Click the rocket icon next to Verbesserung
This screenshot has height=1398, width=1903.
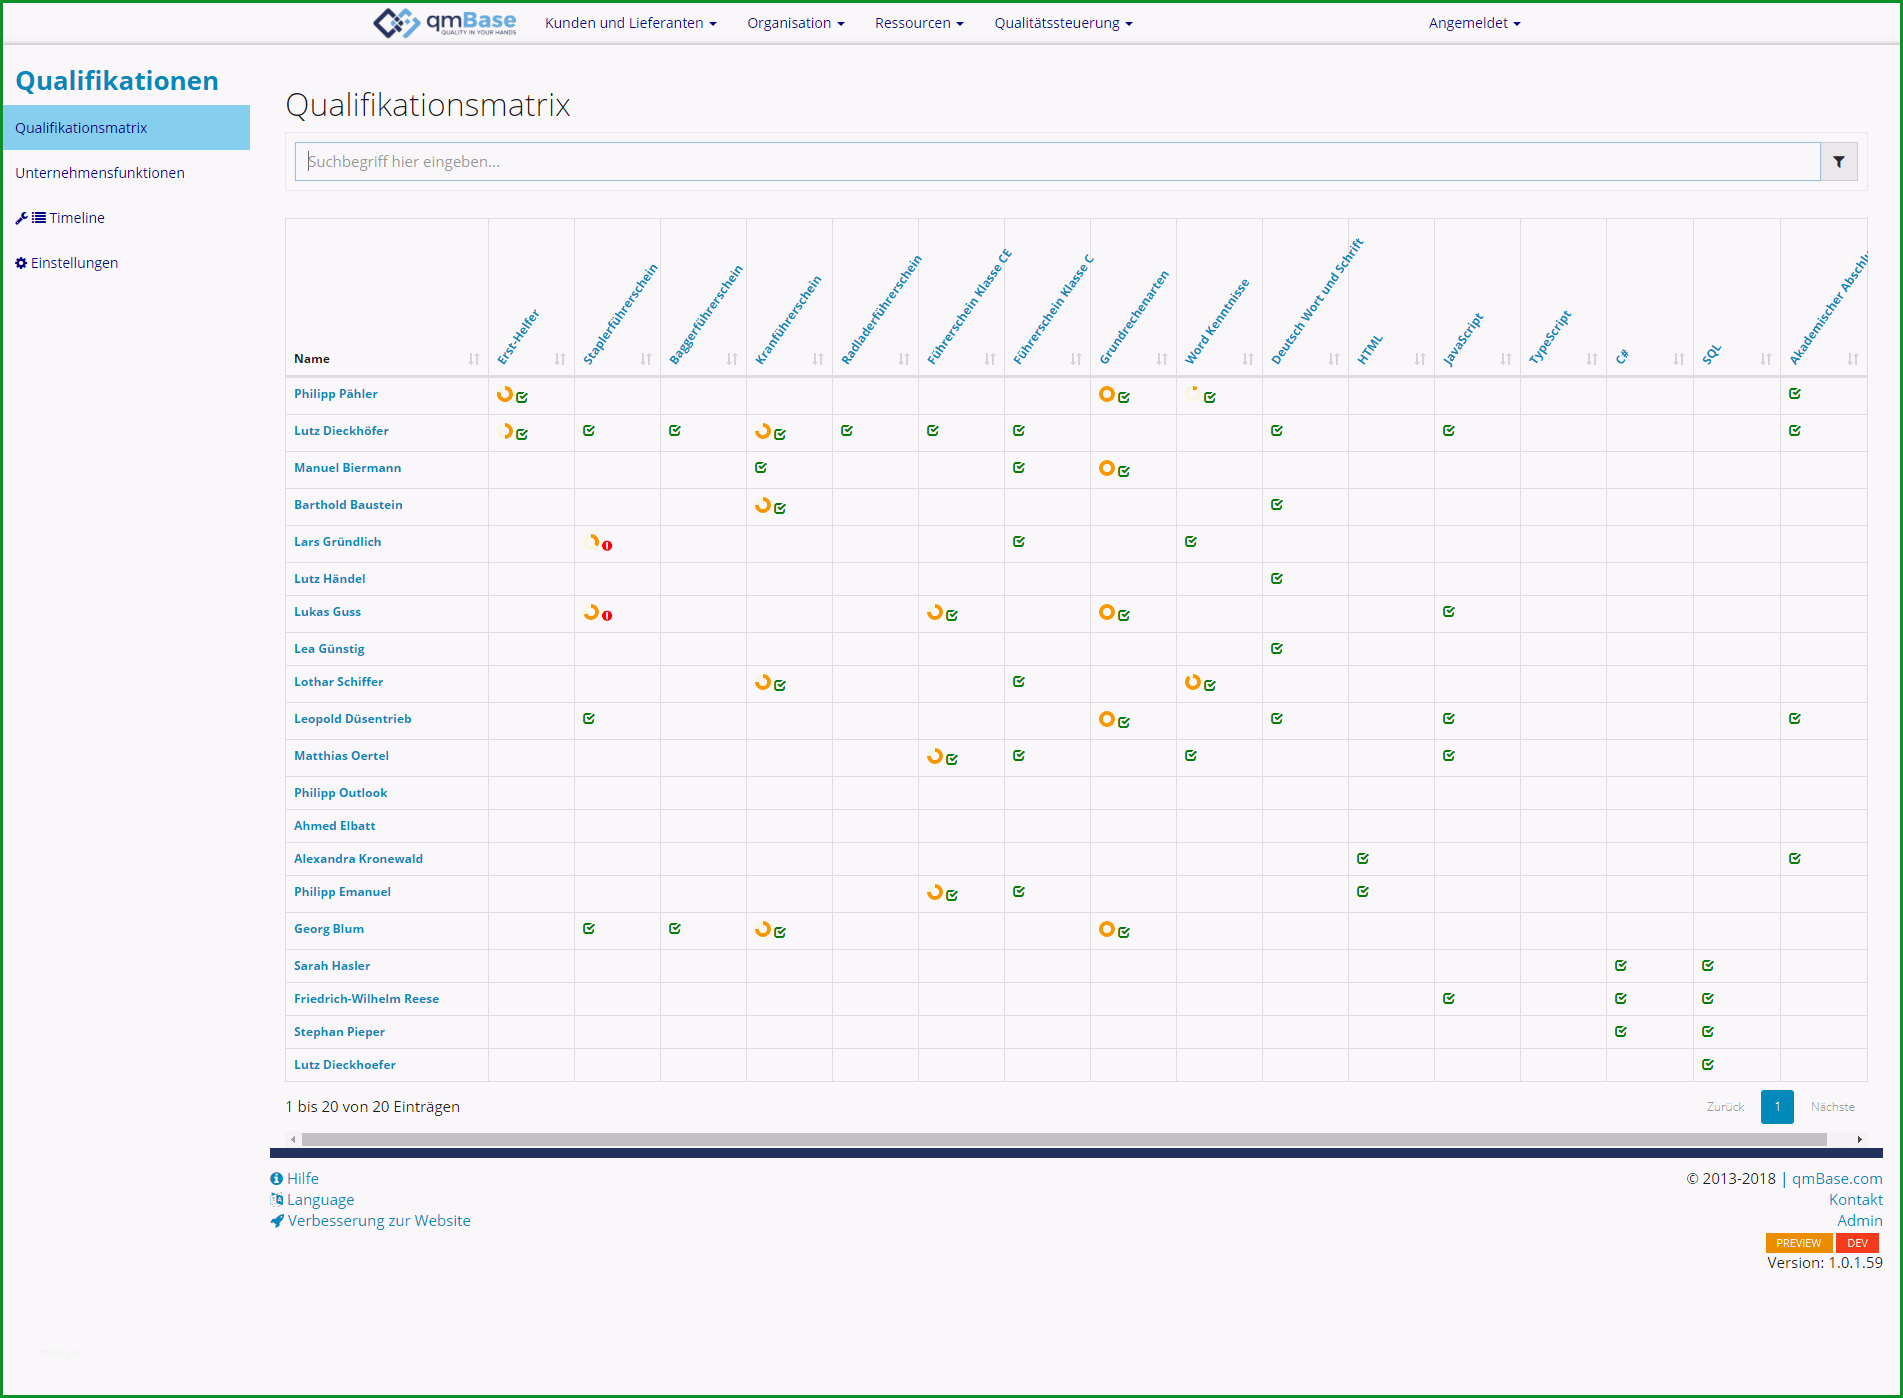coord(277,1221)
